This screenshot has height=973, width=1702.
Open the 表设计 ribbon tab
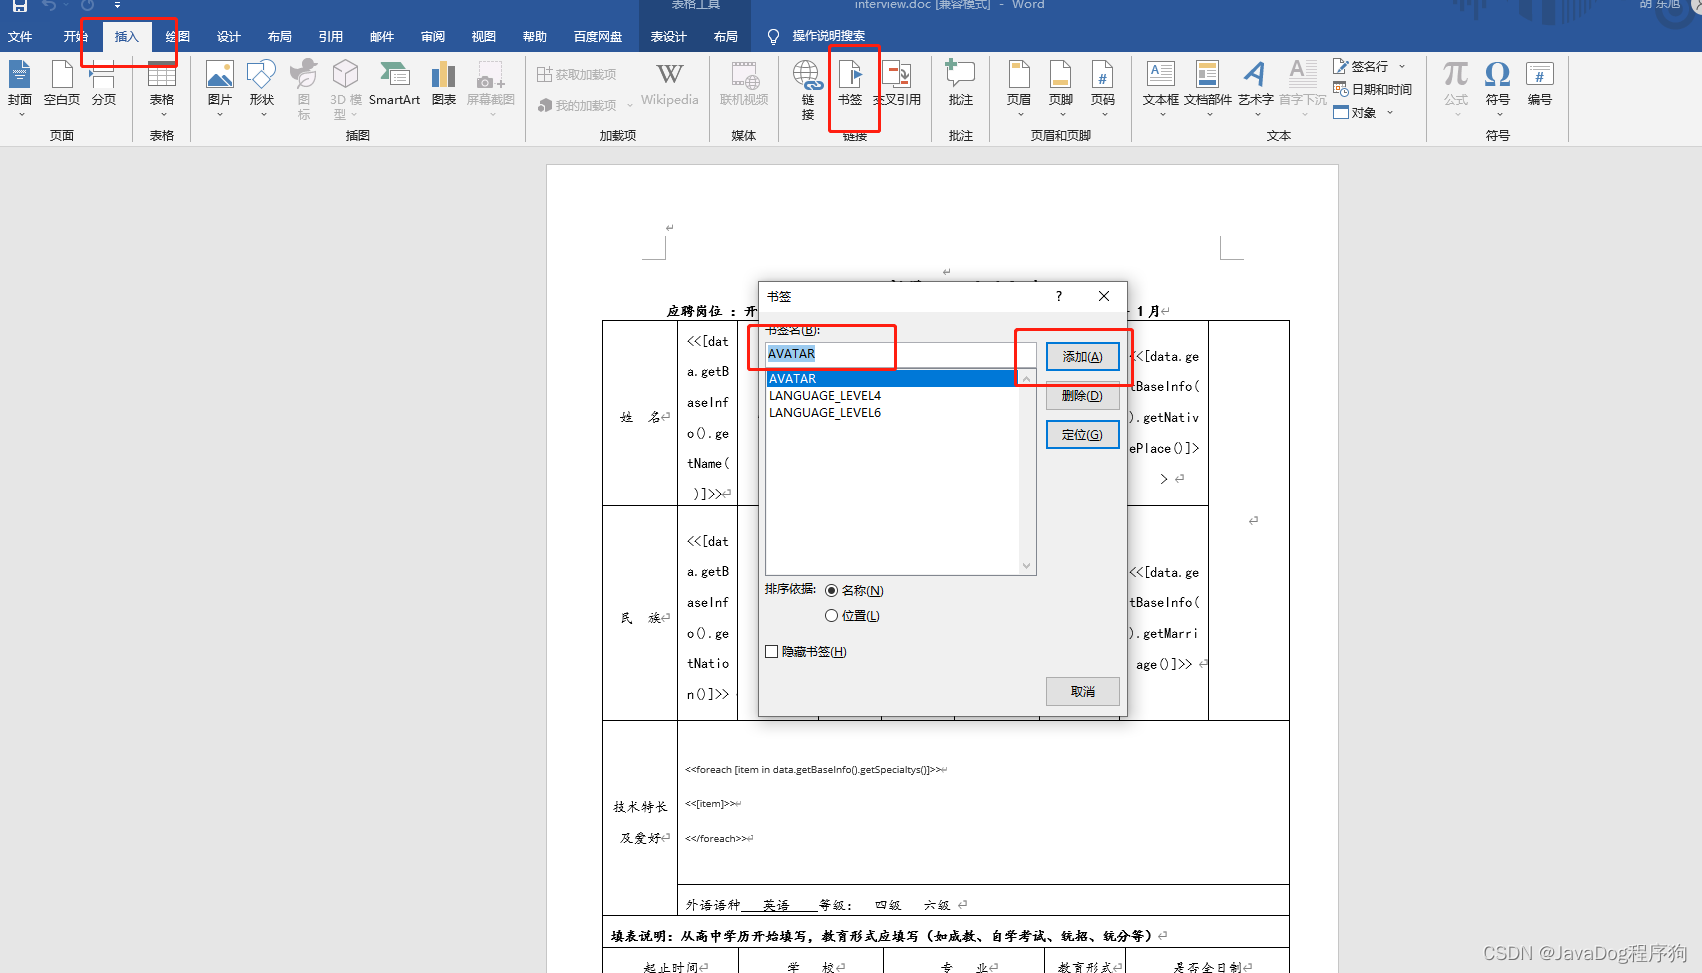point(668,36)
